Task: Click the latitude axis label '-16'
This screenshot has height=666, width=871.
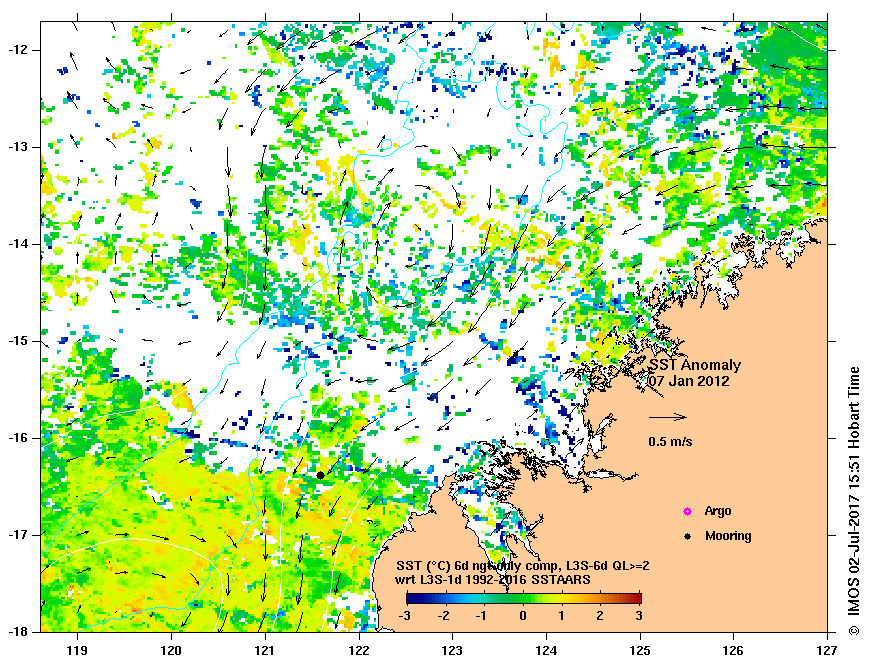Action: (17, 438)
